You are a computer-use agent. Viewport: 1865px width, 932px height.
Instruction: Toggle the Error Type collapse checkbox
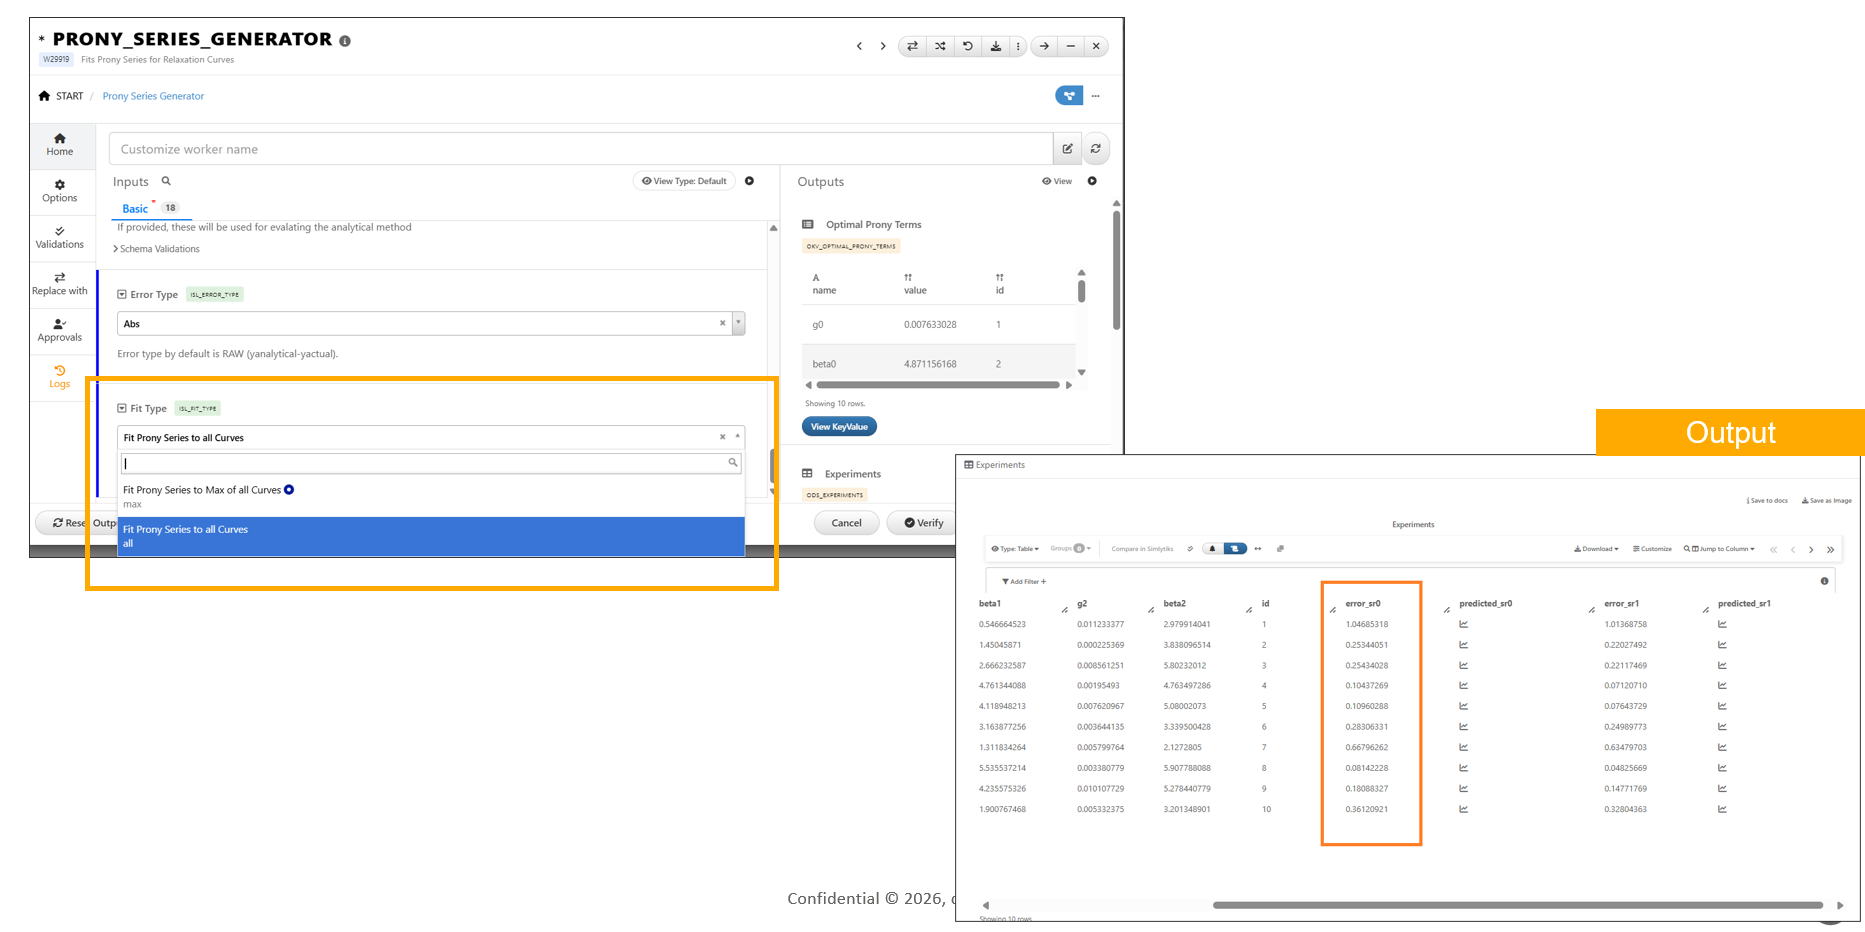[x=122, y=295]
